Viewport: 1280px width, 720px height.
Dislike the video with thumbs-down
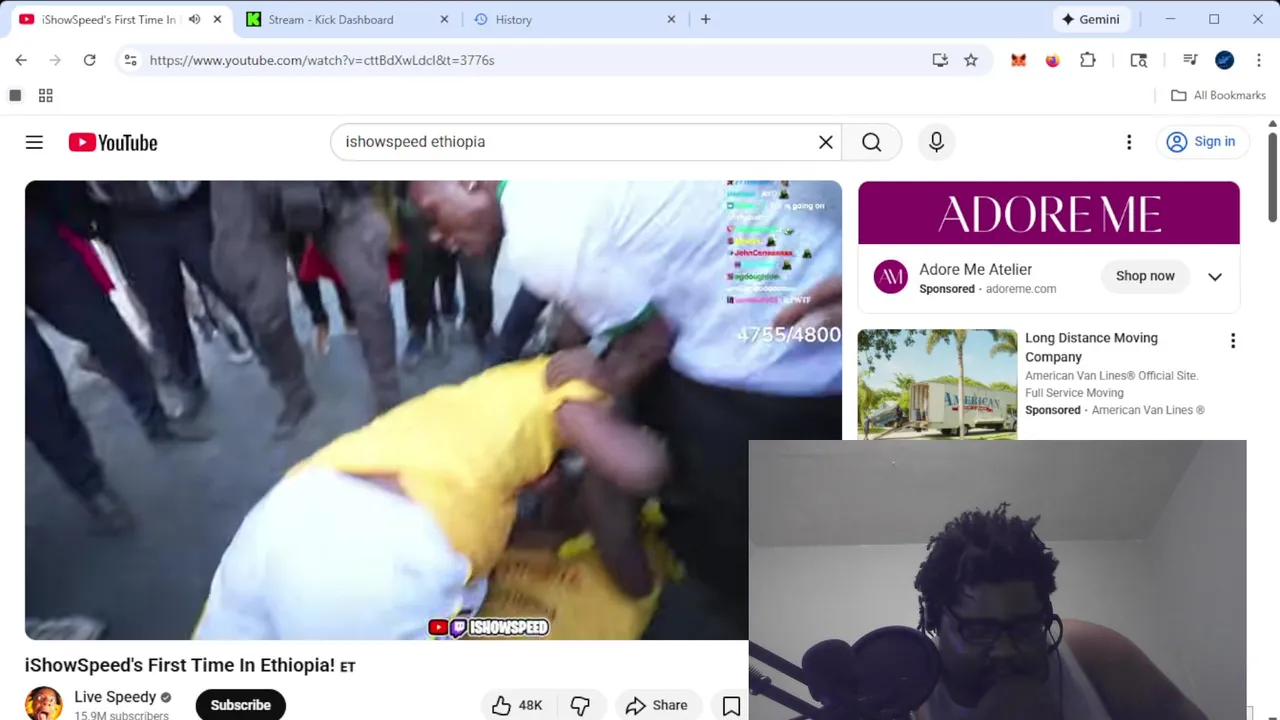point(580,705)
